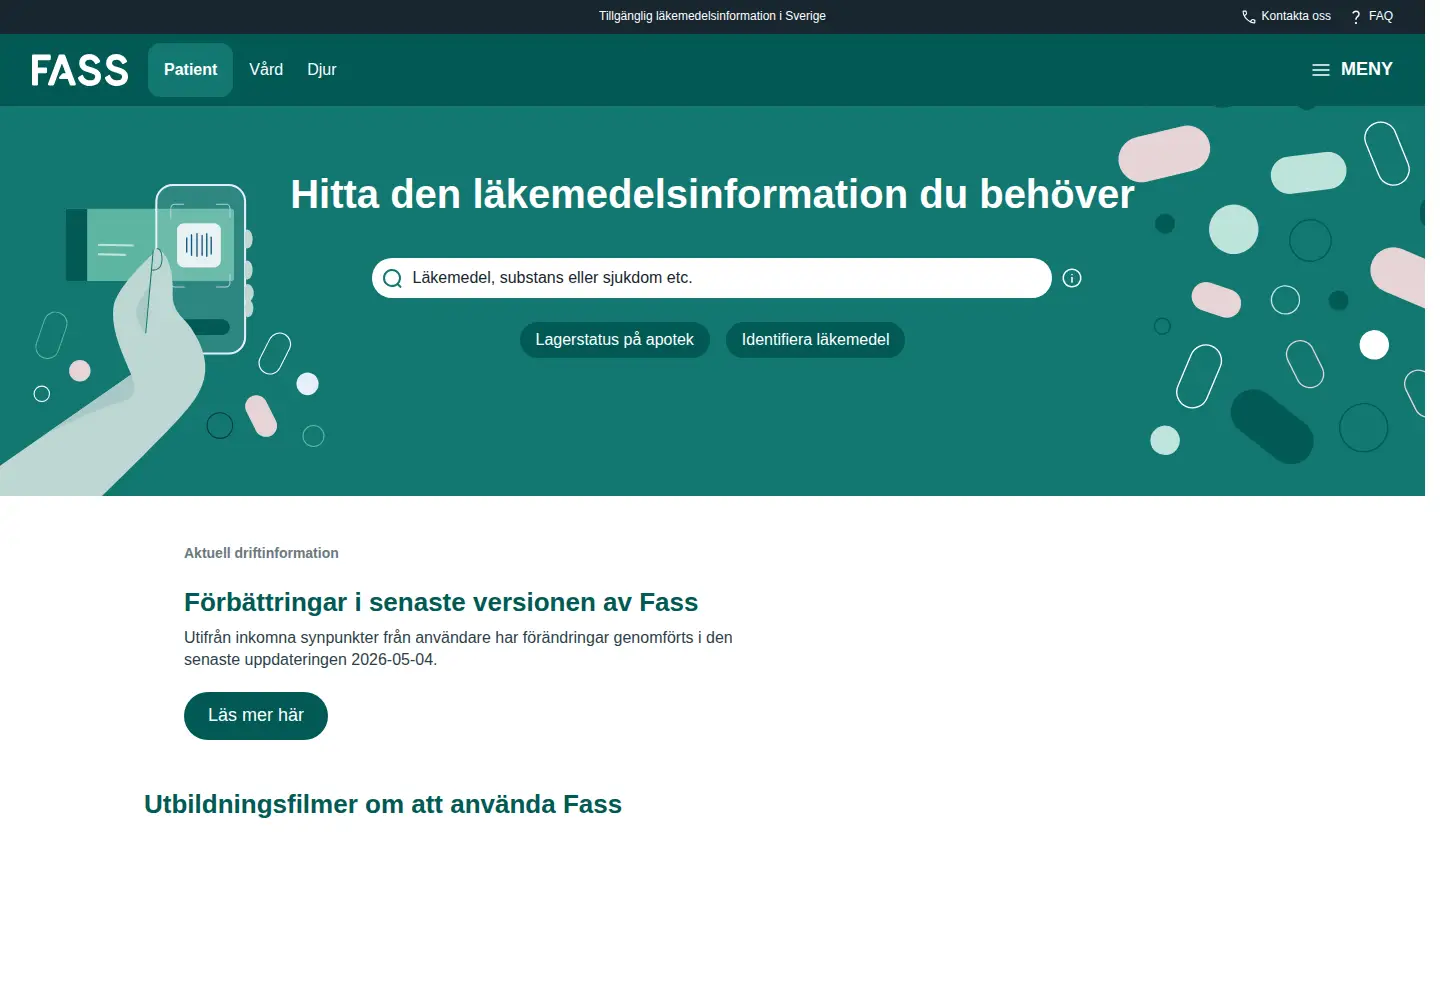Click the 'Utifrån inkomna synpunkter' paragraph text

click(458, 648)
